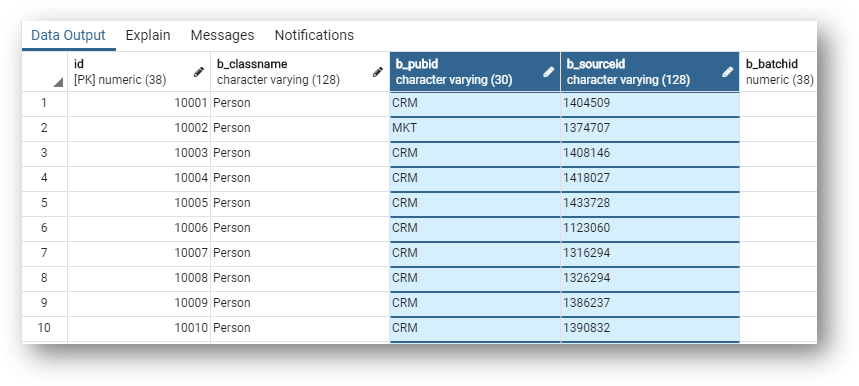This screenshot has width=859, height=386.
Task: Click the pencil icon in b_pubid header
Action: pyautogui.click(x=548, y=72)
